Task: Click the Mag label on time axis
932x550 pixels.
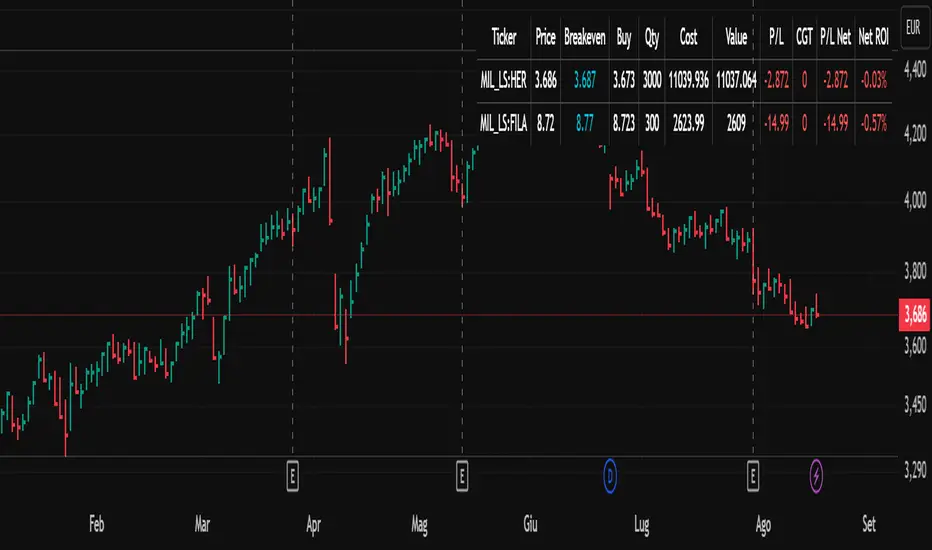Action: pos(419,524)
